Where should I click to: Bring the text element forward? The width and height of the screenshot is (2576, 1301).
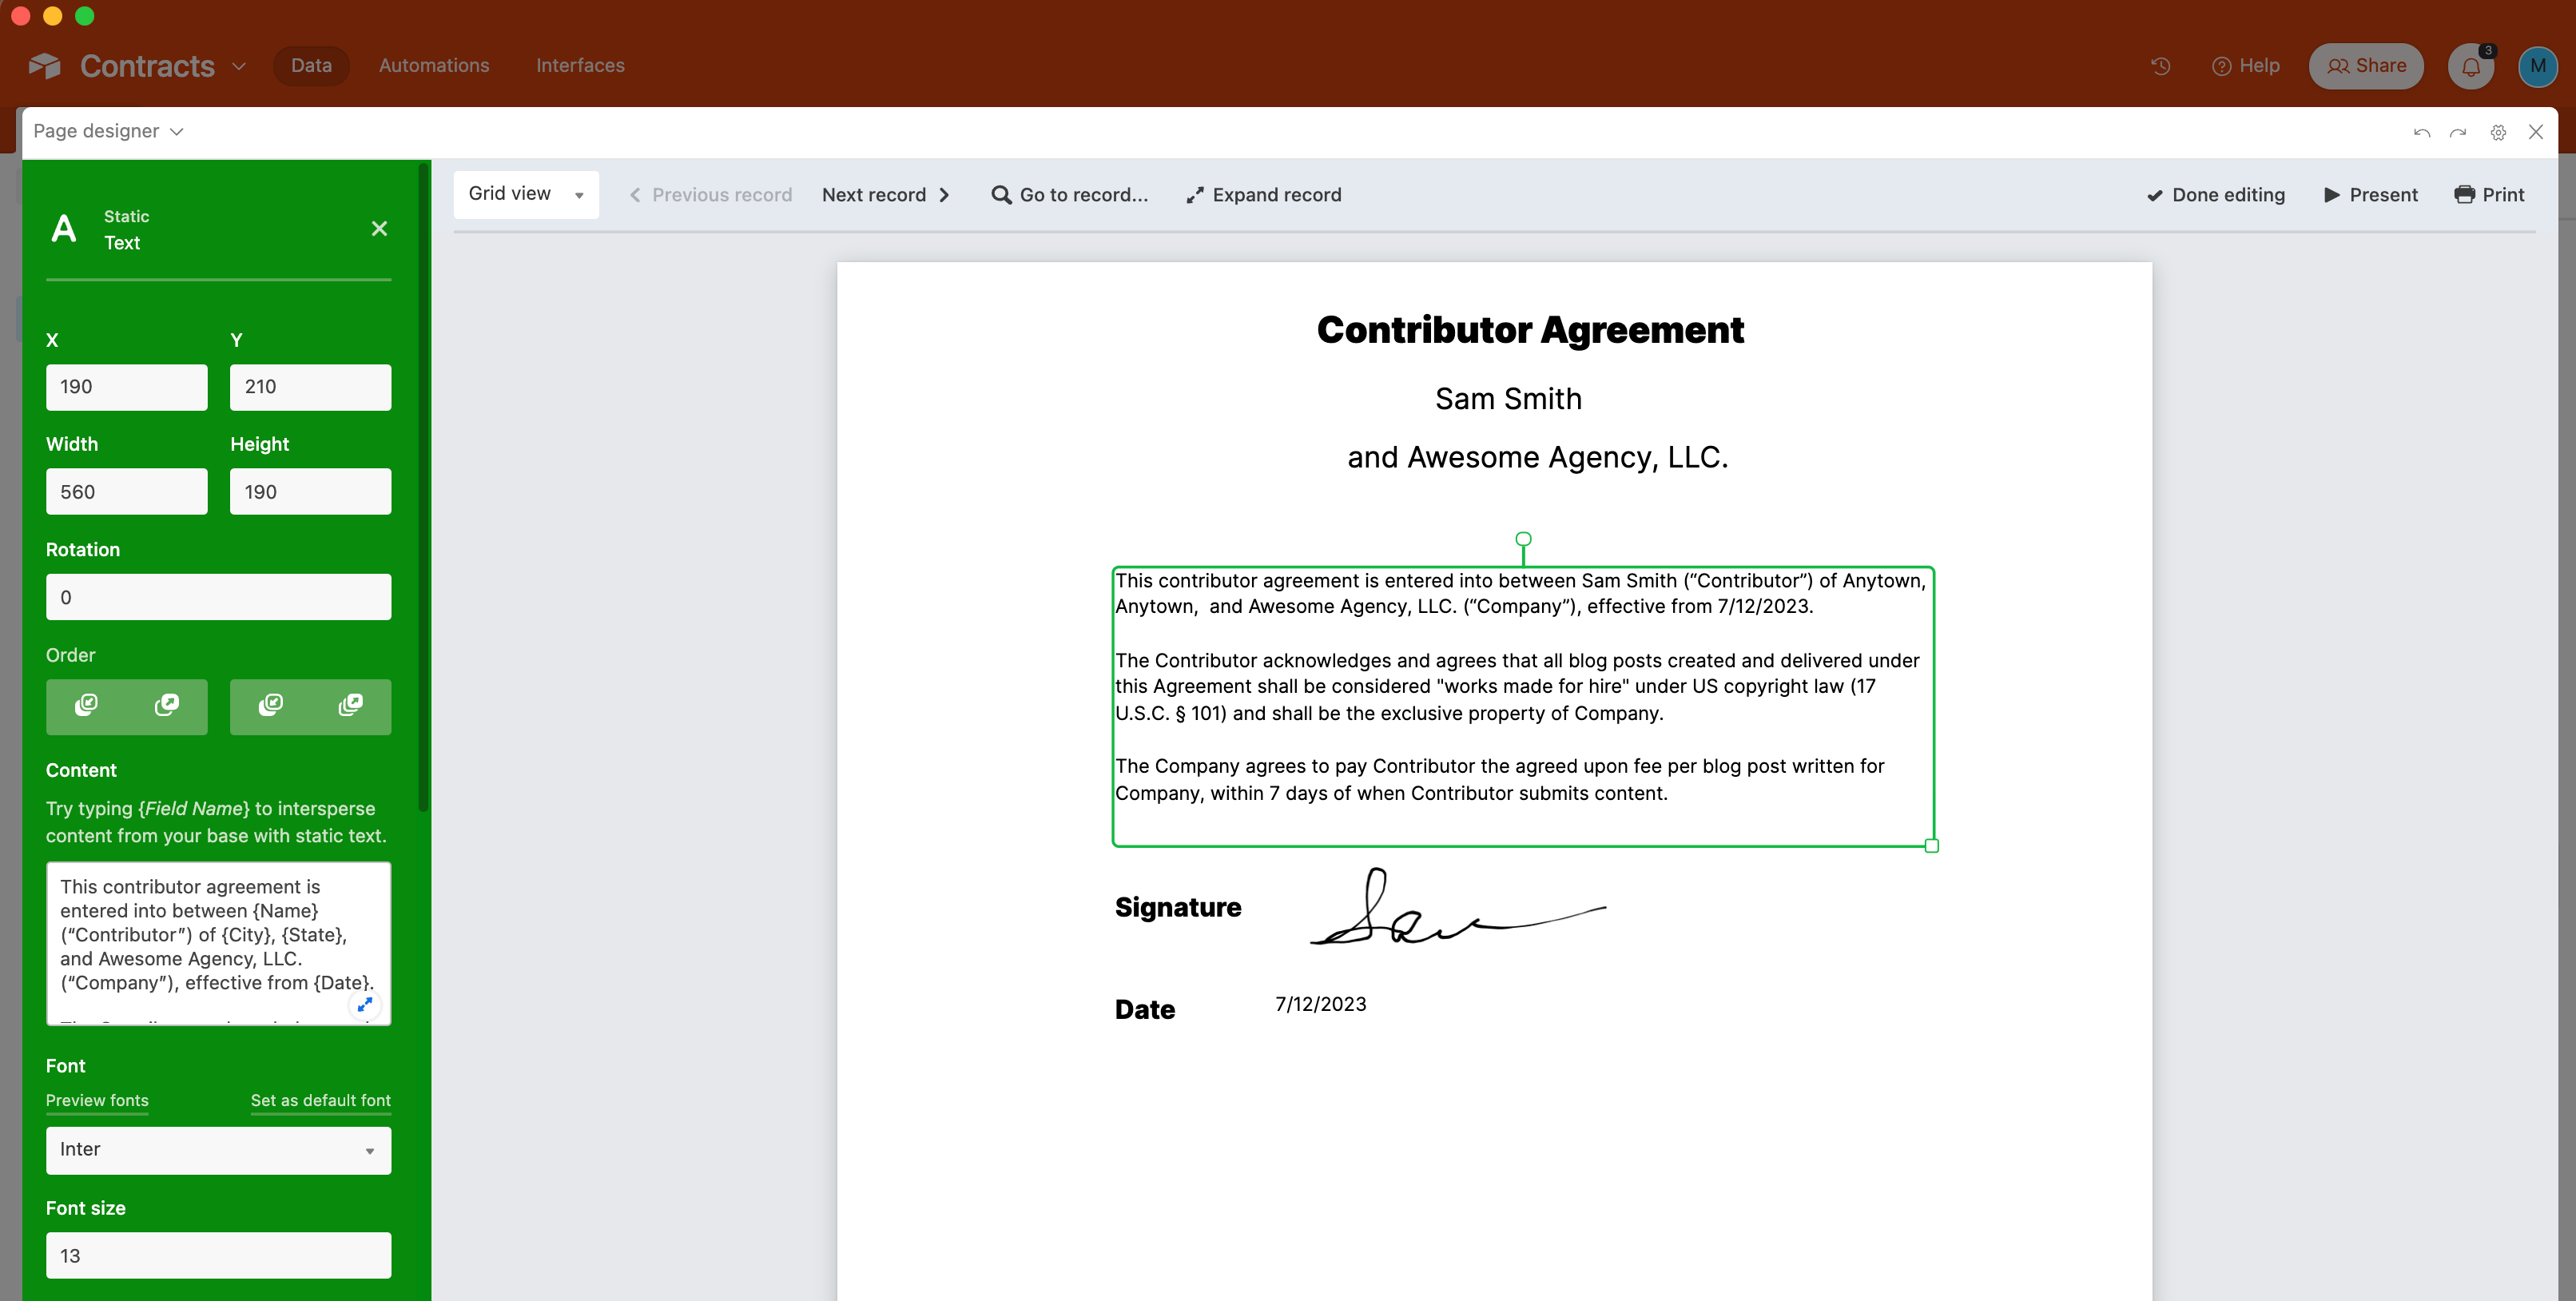click(x=167, y=706)
